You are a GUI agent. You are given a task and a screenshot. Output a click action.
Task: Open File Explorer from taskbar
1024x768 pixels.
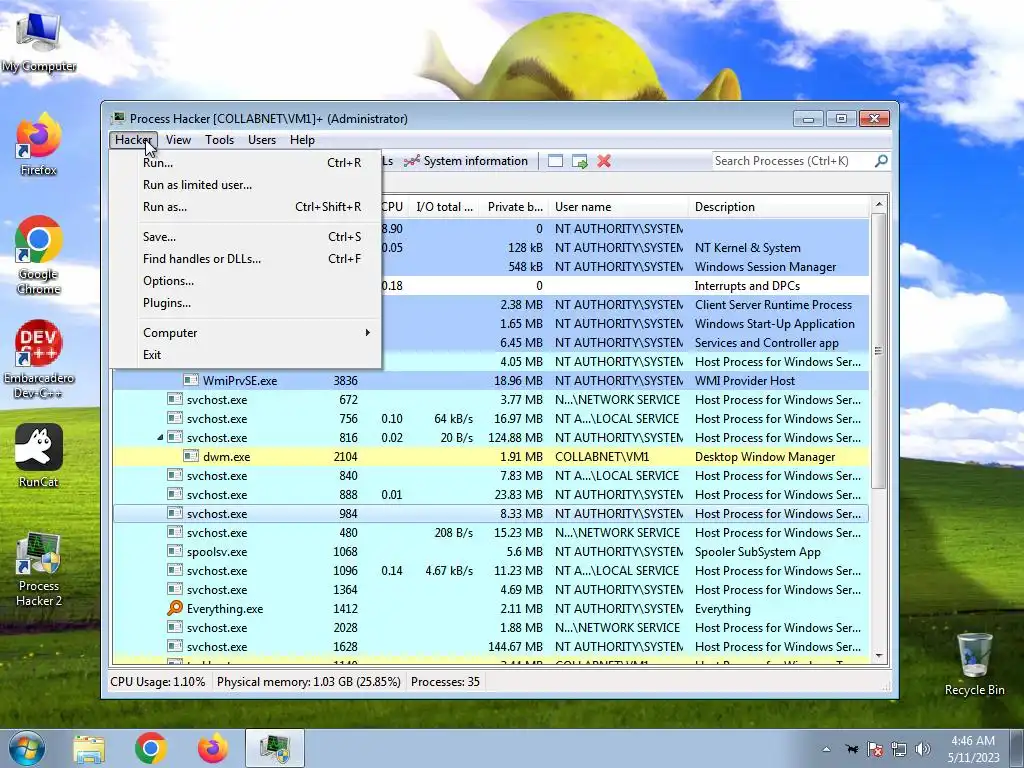89,749
